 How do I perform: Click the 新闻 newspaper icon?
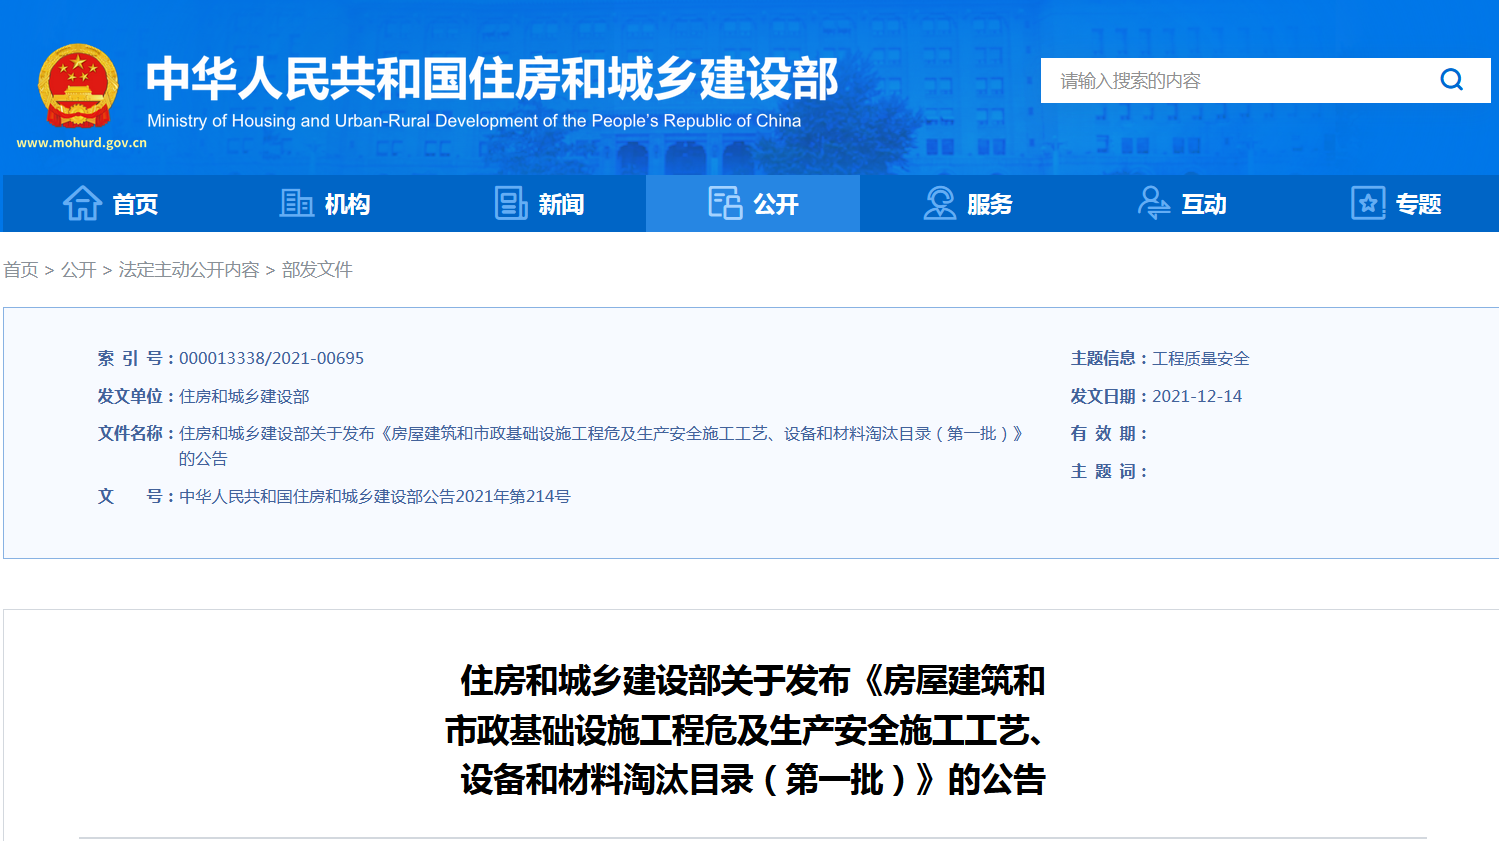(511, 203)
